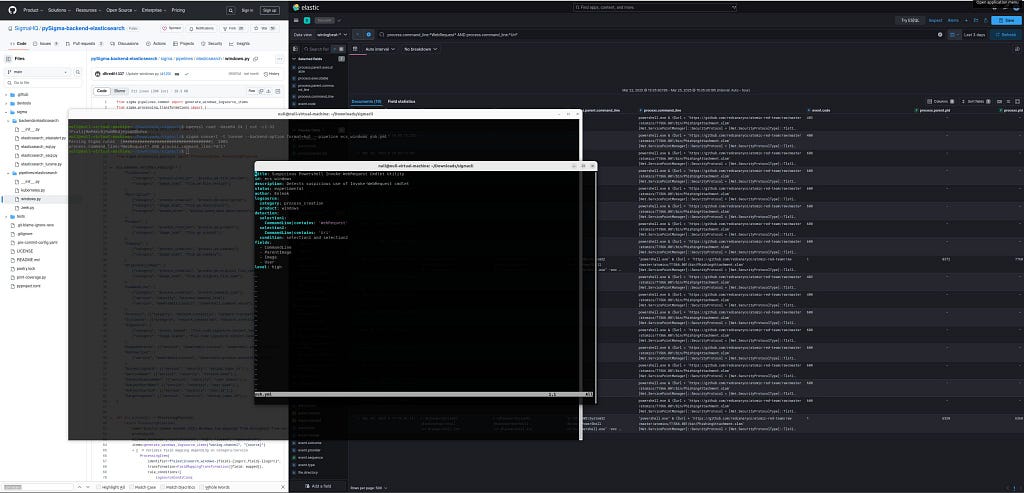The image size is (1024, 493).
Task: Open the No breakdown dropdown
Action: (x=420, y=49)
